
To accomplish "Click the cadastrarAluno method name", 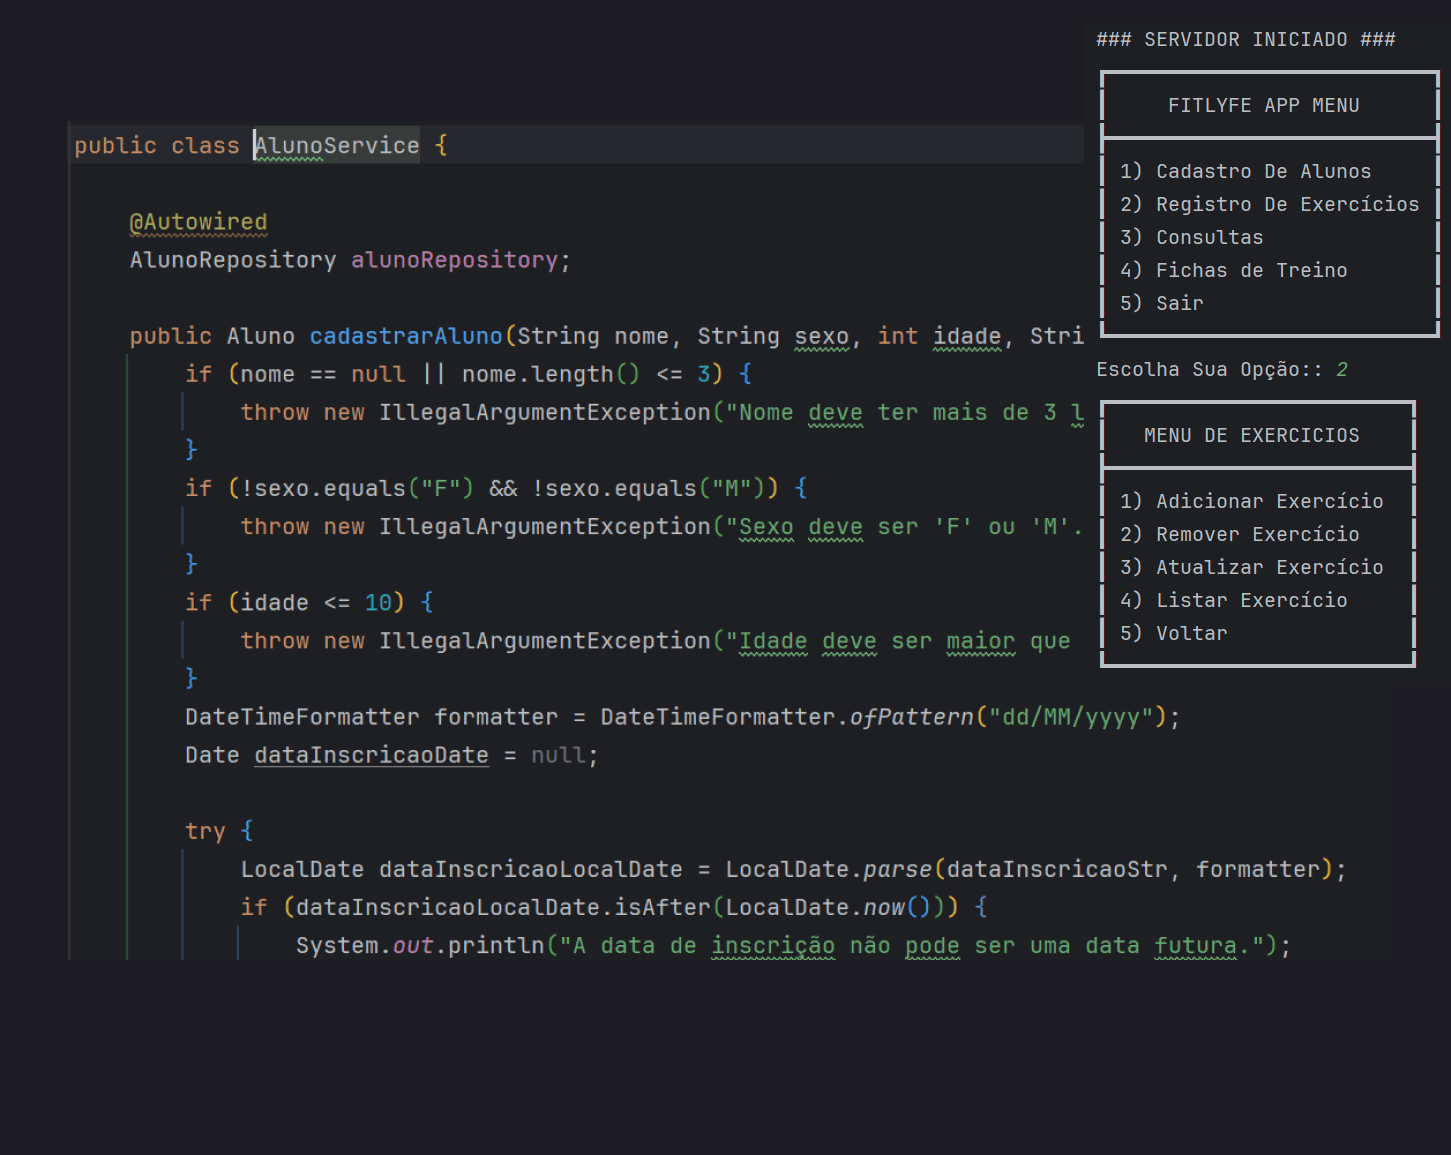I will (x=406, y=336).
